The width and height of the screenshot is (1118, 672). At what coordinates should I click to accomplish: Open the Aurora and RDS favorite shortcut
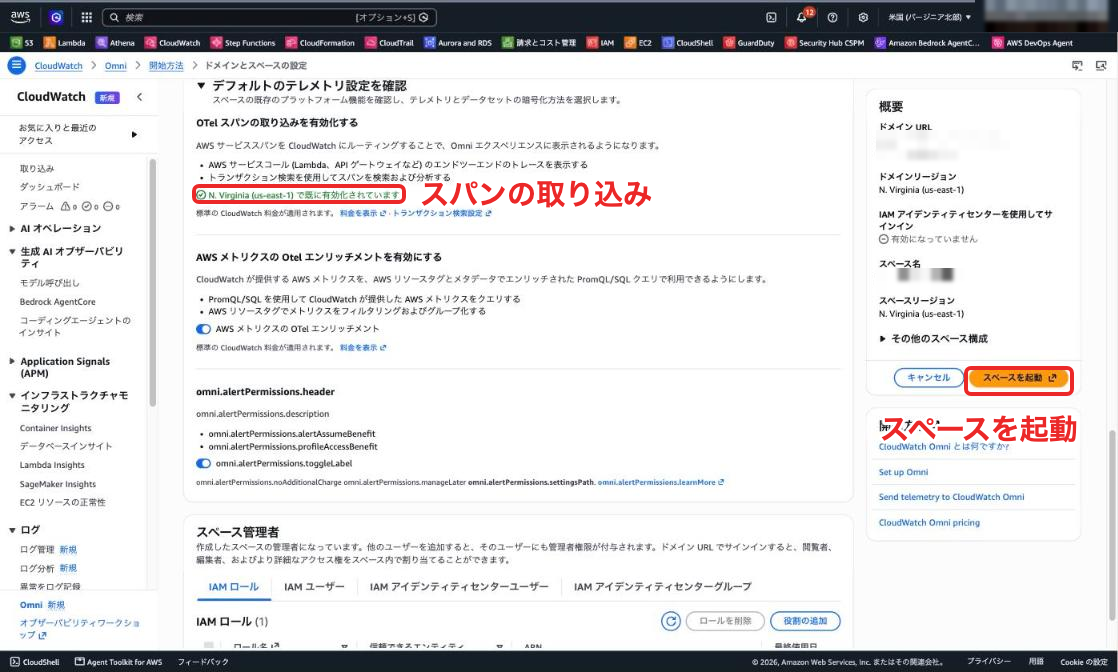(458, 43)
